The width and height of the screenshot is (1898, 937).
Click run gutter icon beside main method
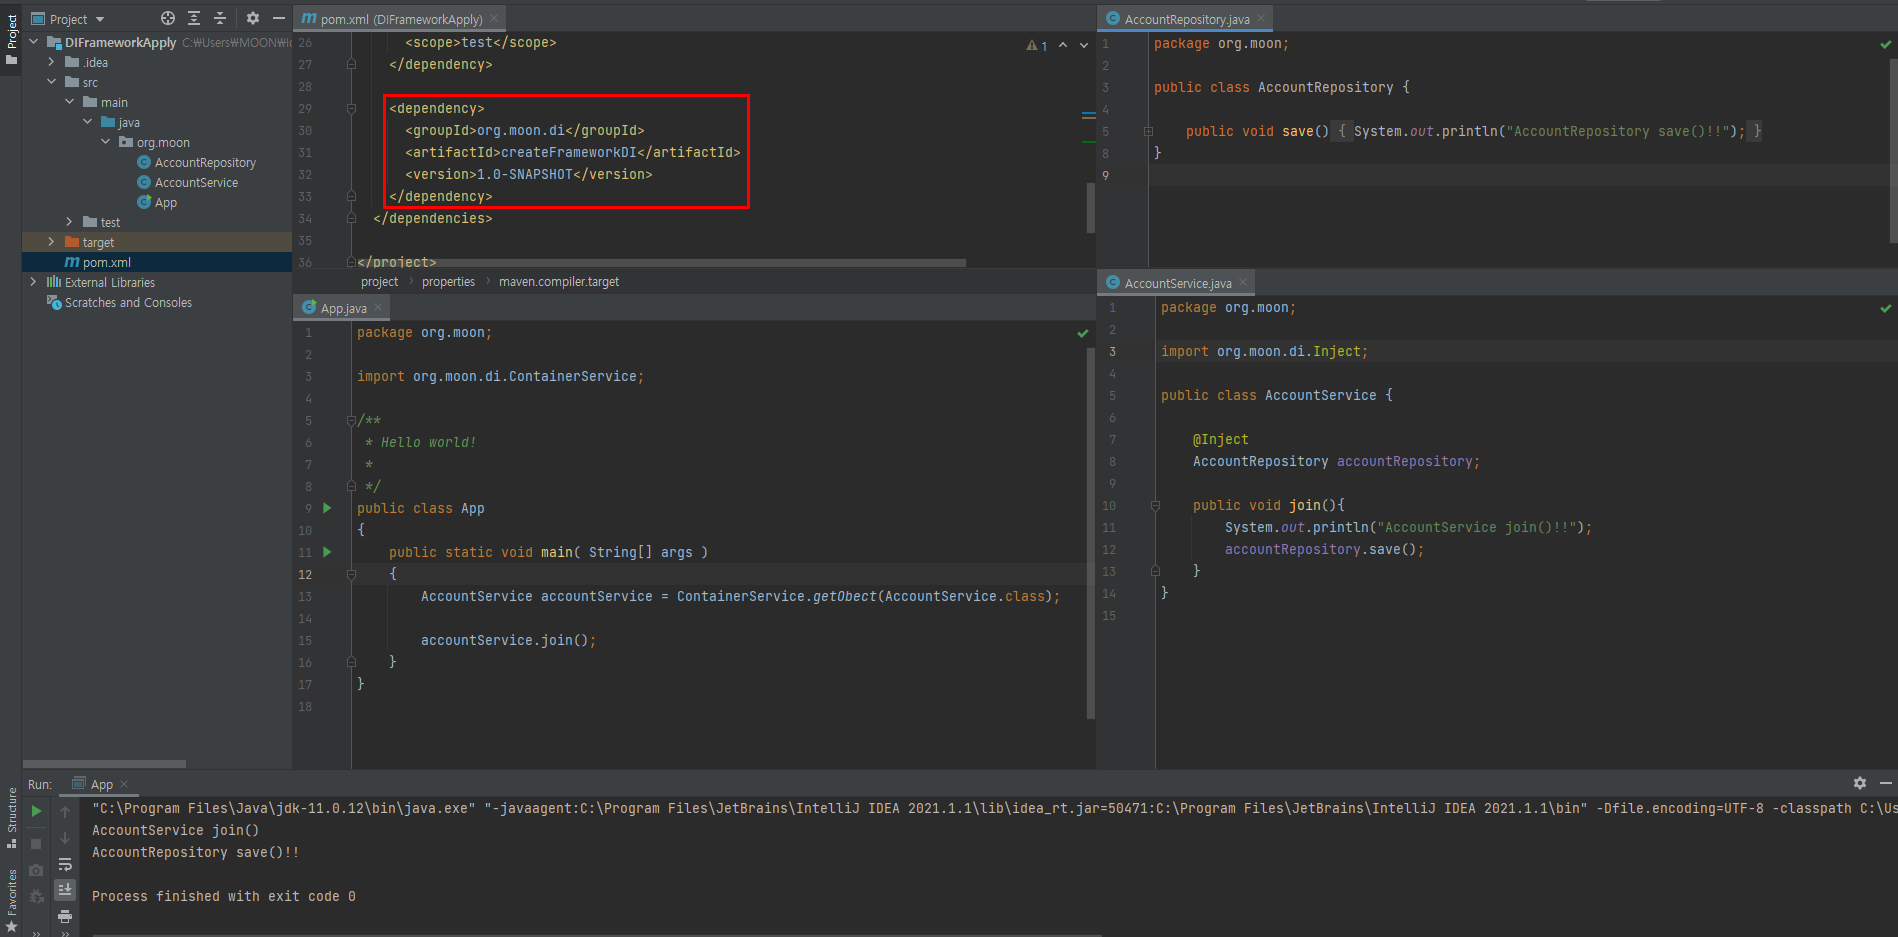pyautogui.click(x=327, y=552)
